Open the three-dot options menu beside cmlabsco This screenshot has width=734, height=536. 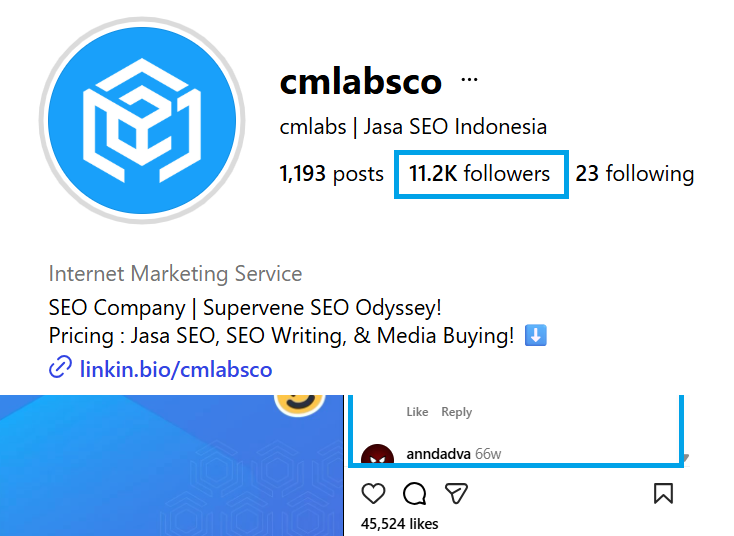click(x=469, y=80)
